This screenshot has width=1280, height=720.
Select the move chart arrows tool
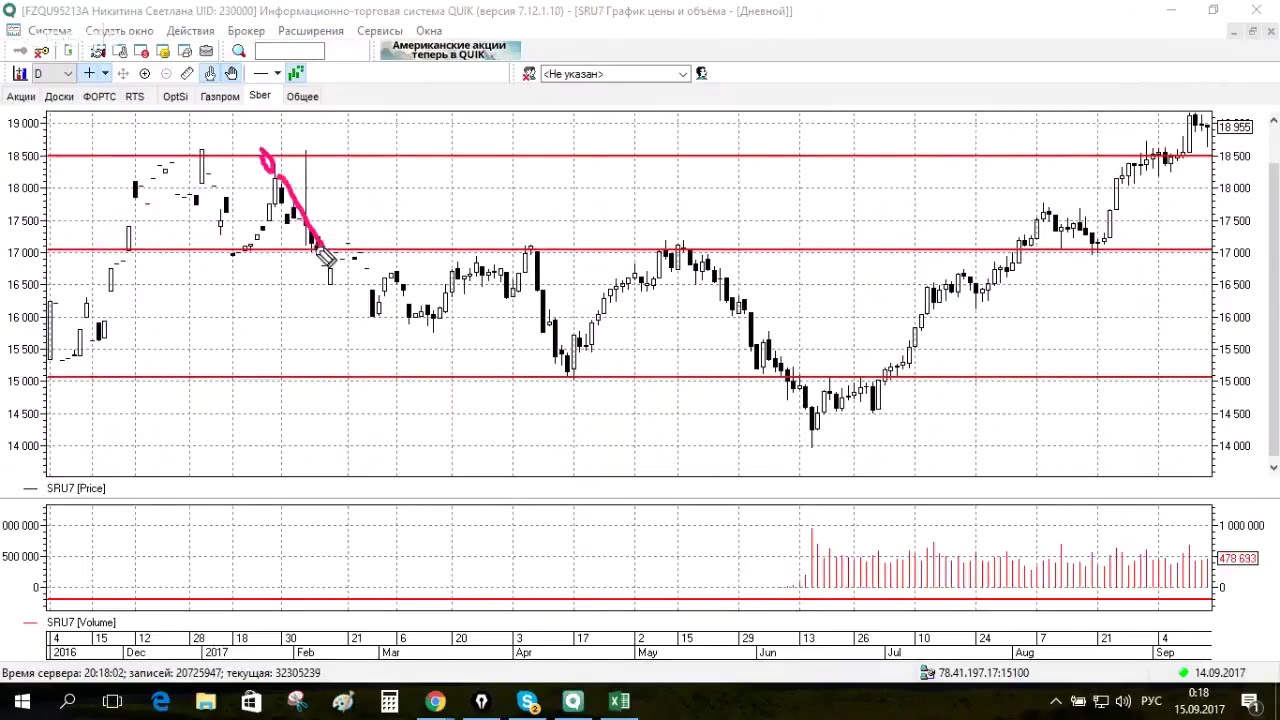pos(123,73)
